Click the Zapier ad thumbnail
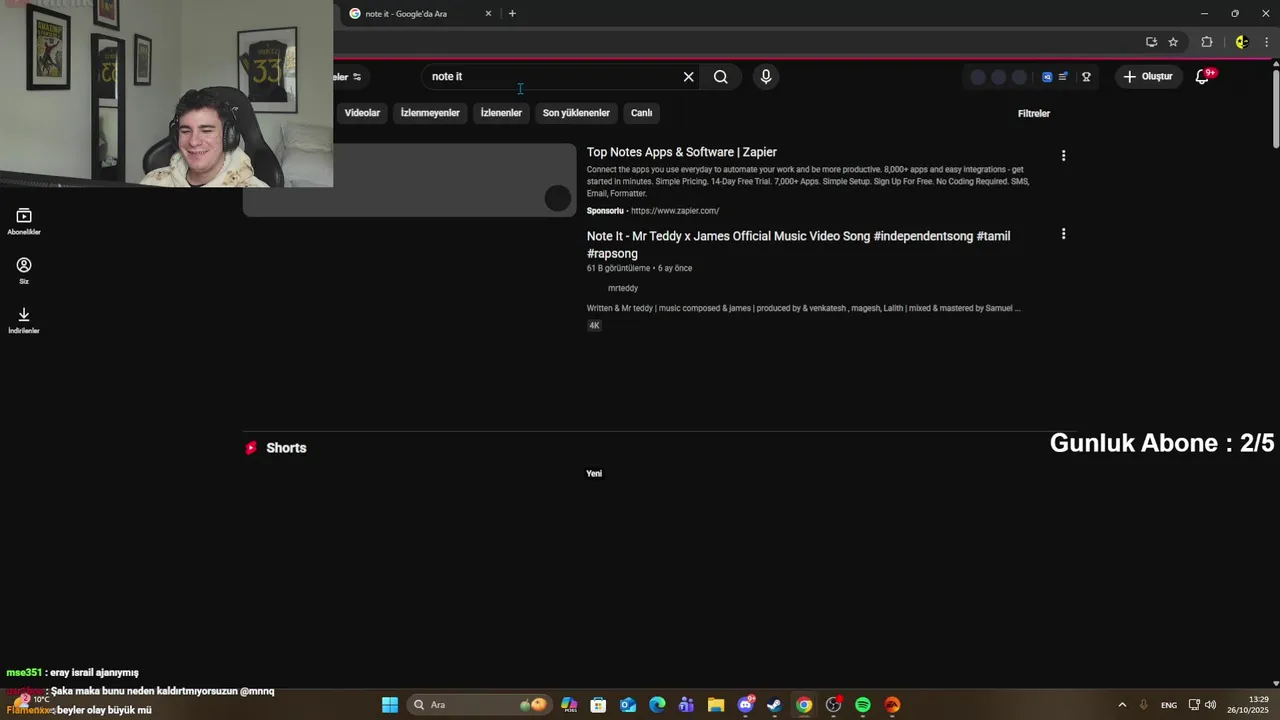 coord(410,180)
